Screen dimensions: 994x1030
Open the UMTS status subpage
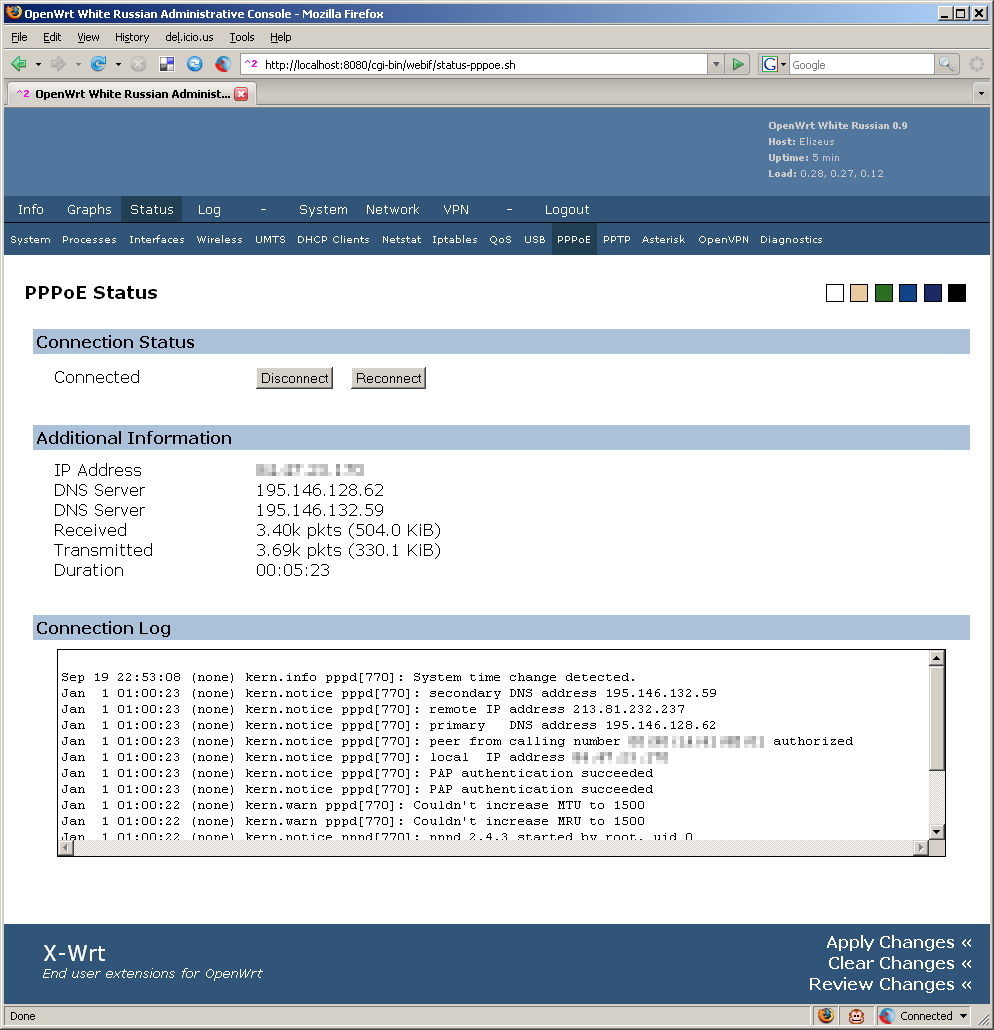click(270, 240)
